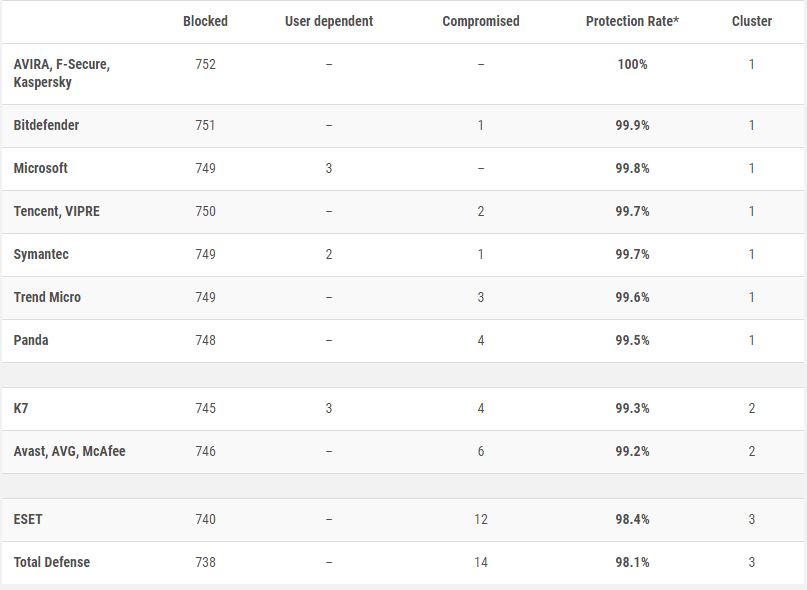Click the 752 blocked count cell
This screenshot has height=590, width=807.
click(205, 64)
